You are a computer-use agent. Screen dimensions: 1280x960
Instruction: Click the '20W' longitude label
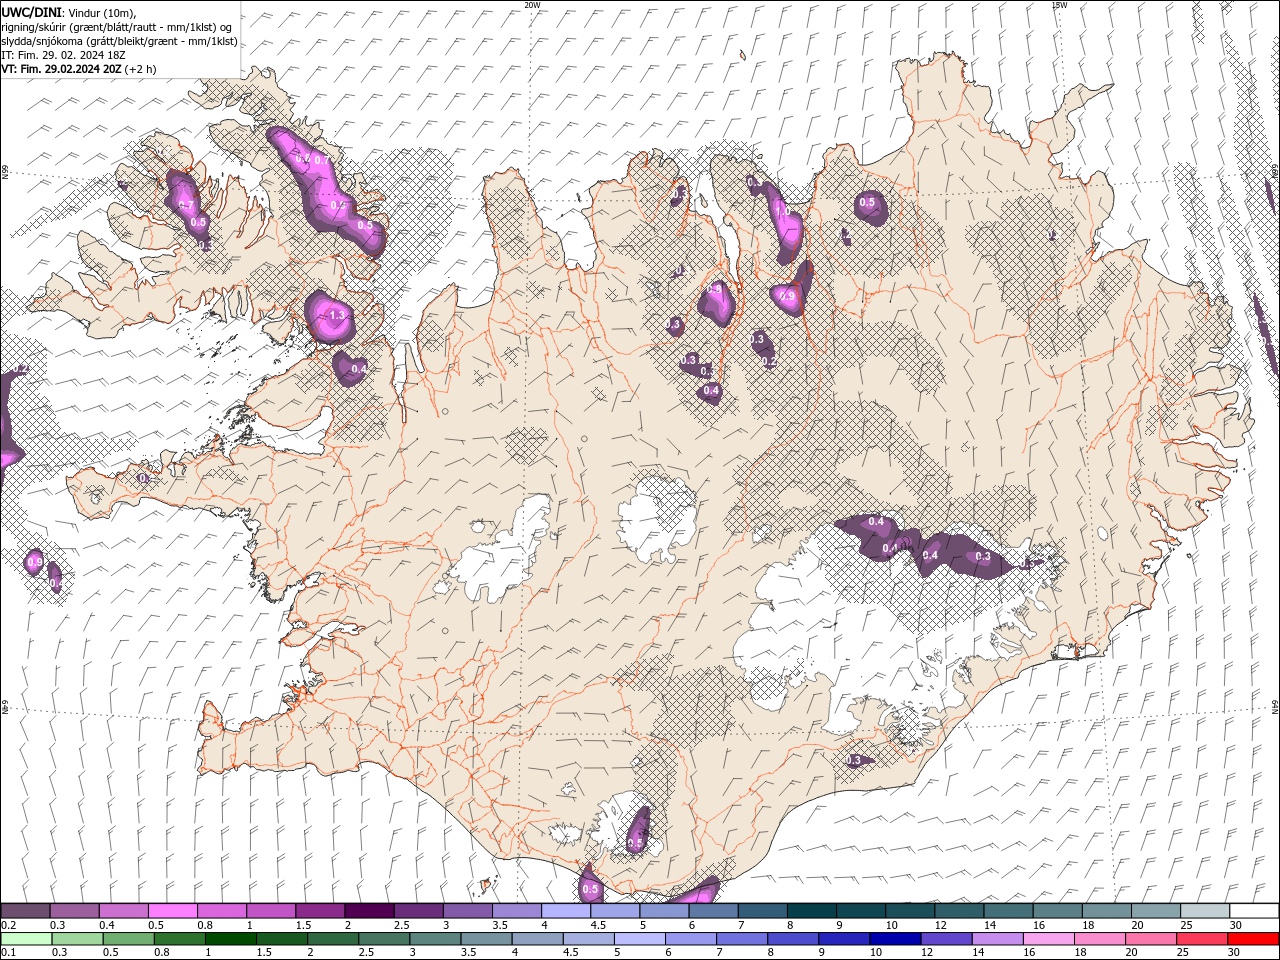tap(532, 5)
